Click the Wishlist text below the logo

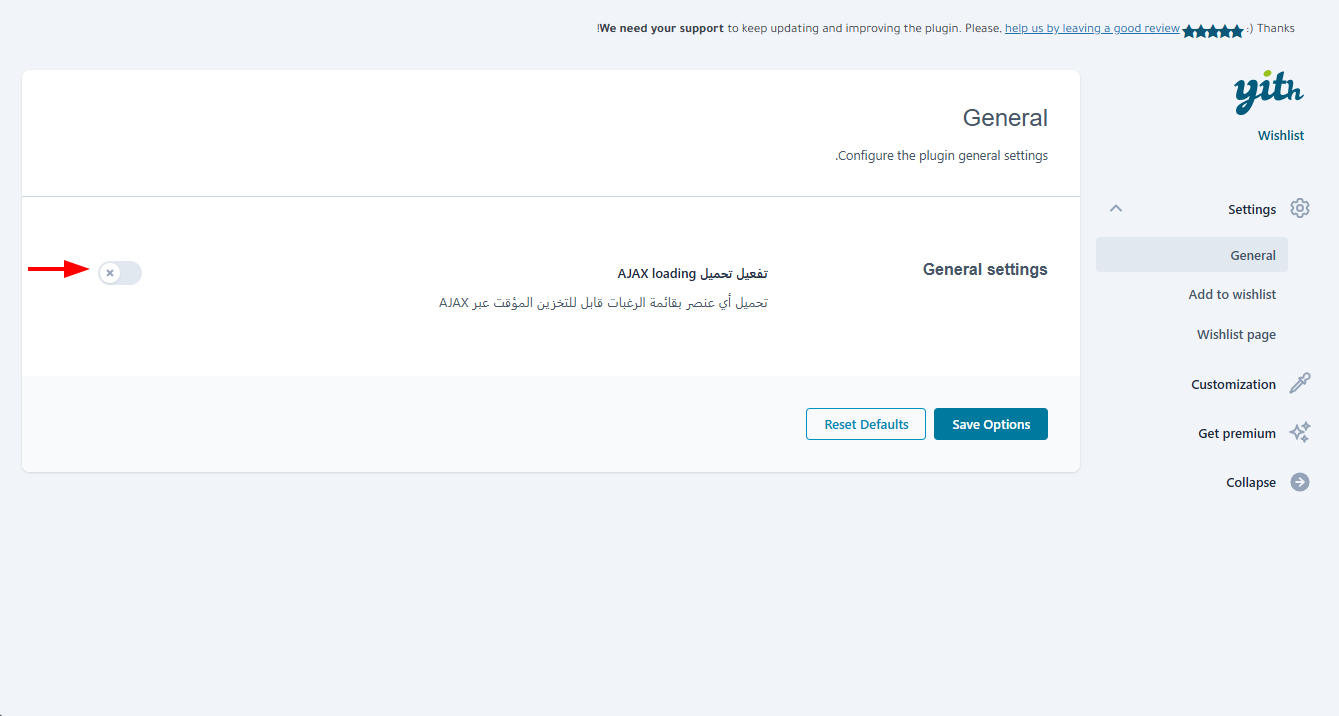pos(1280,135)
